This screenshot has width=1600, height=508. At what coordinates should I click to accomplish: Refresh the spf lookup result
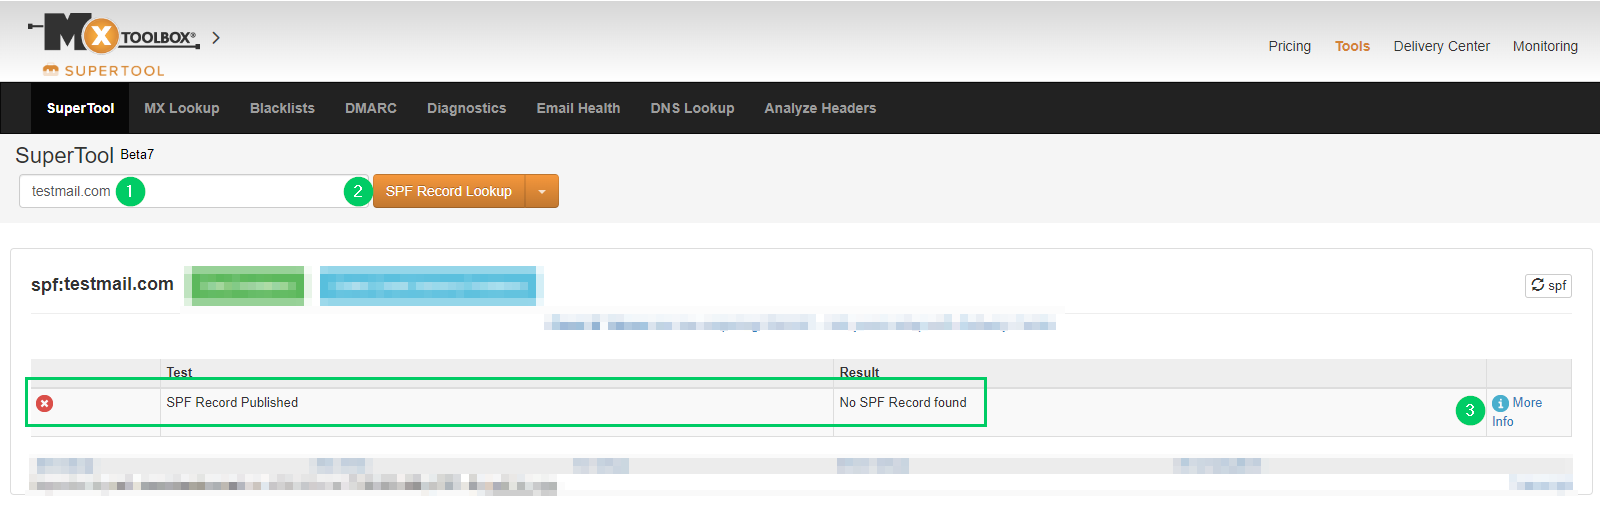(1548, 285)
